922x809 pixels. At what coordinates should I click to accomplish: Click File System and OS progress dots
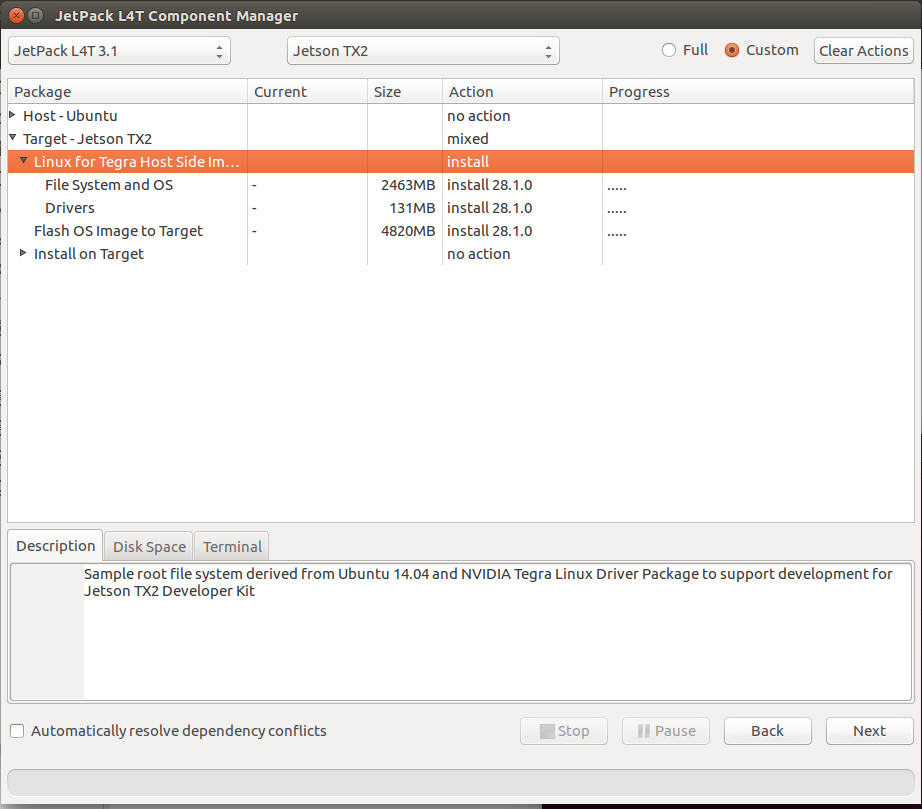click(617, 188)
